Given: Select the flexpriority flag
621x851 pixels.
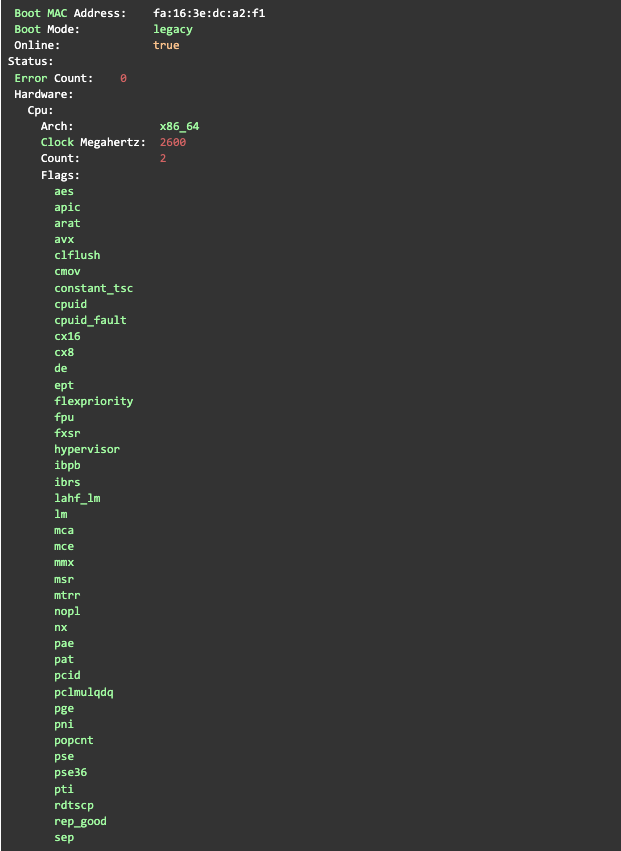Looking at the screenshot, I should pyautogui.click(x=93, y=401).
